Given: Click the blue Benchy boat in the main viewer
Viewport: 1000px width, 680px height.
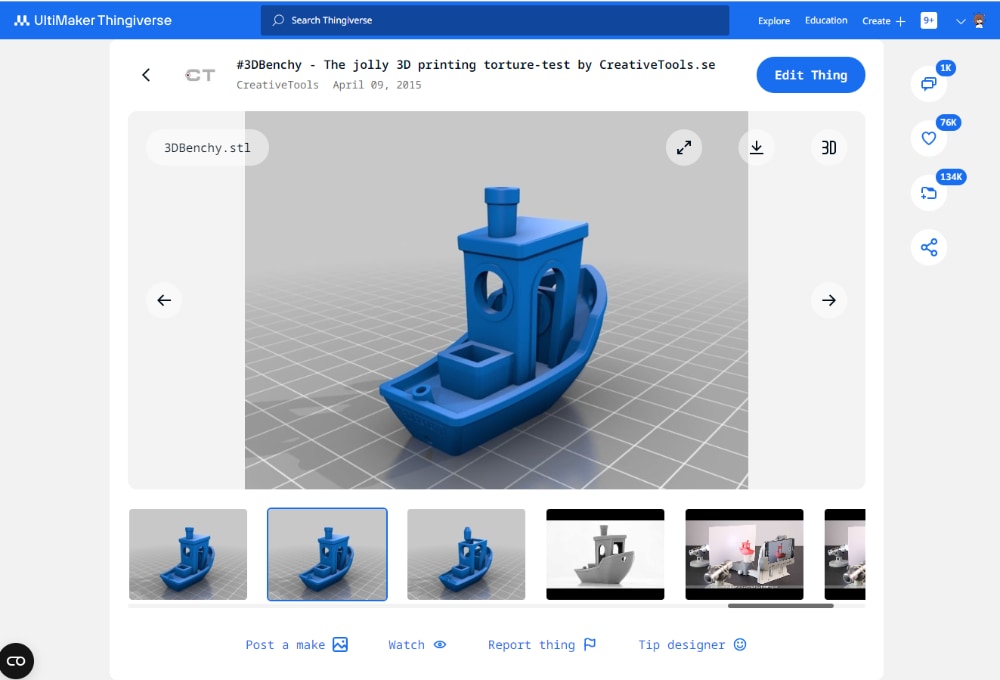Looking at the screenshot, I should 494,322.
